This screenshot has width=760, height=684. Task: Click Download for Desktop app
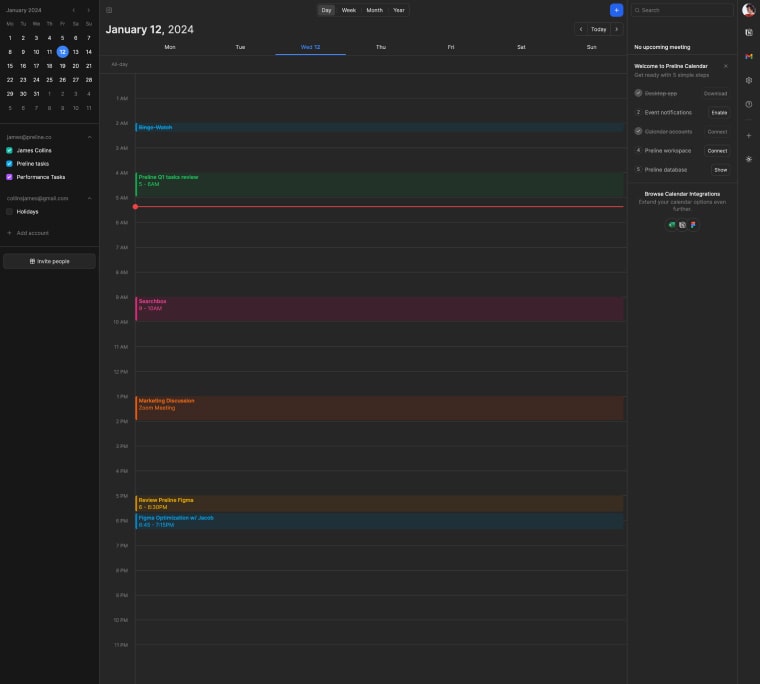(715, 94)
